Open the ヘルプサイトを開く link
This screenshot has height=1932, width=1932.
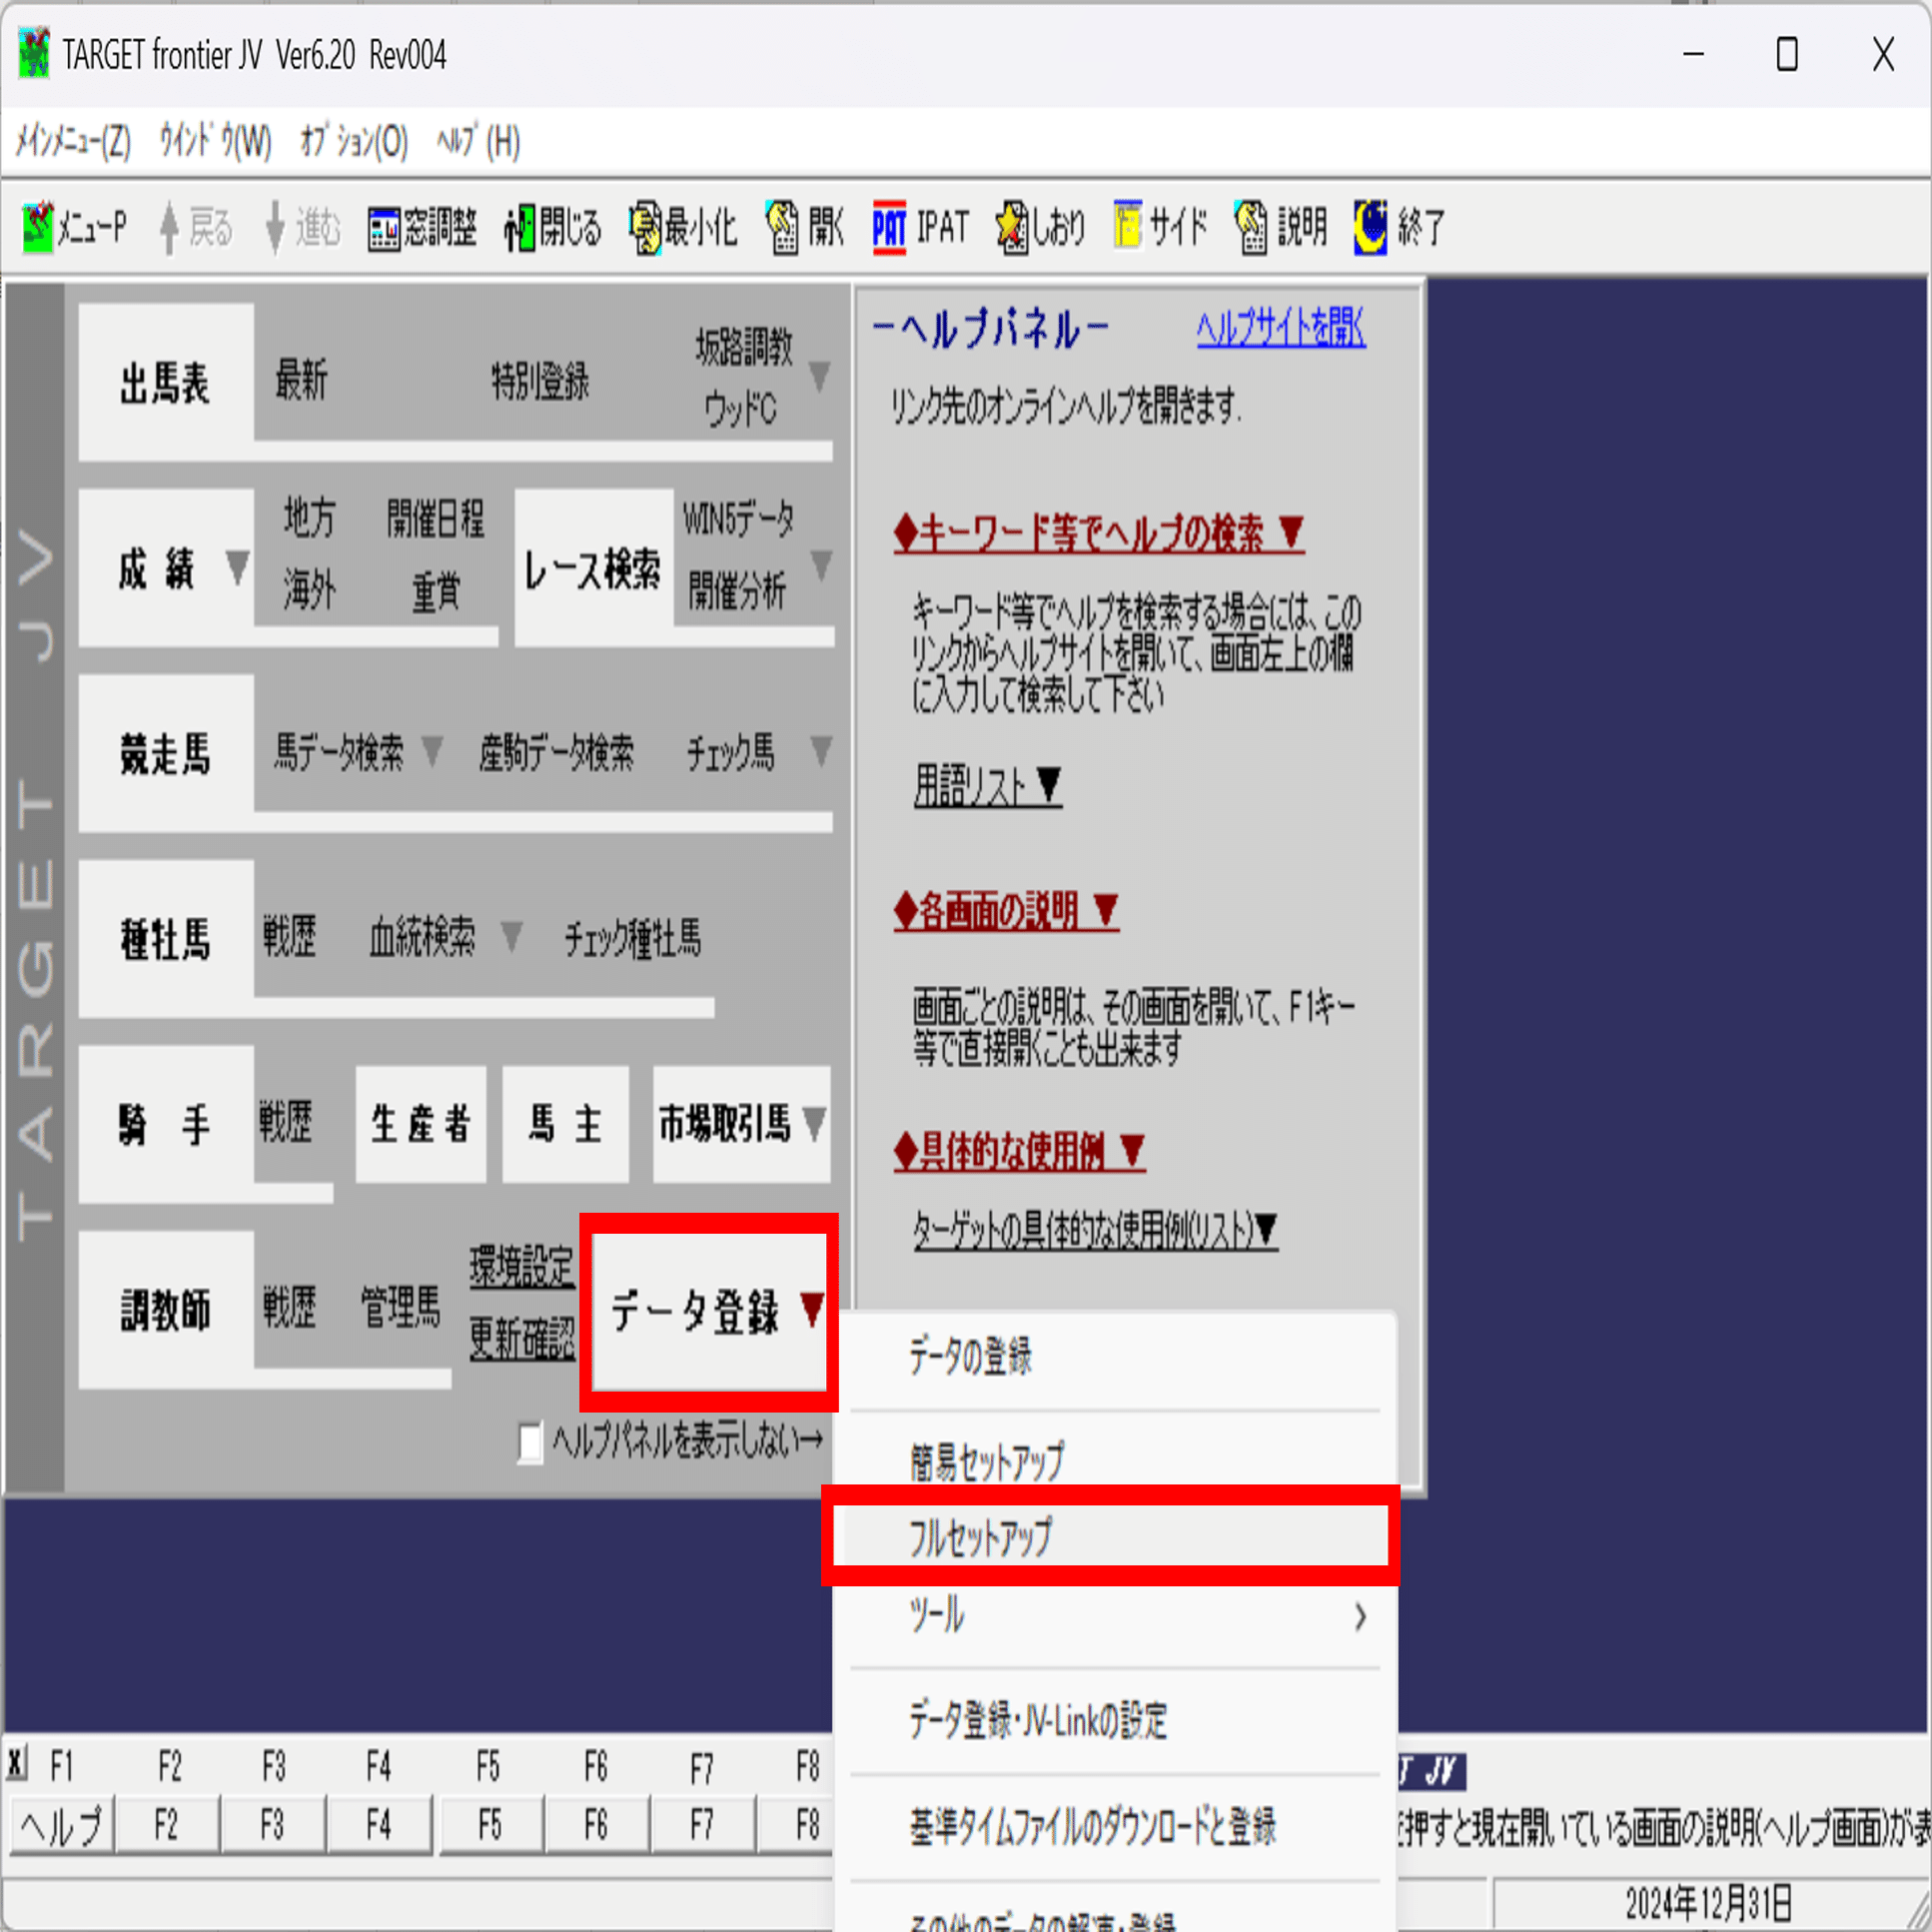click(x=1281, y=327)
